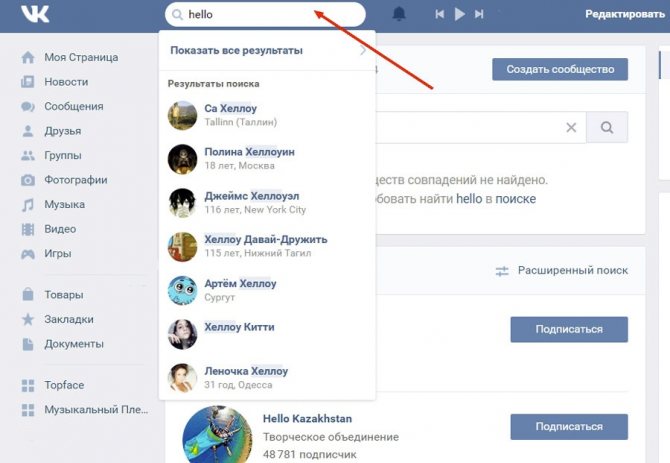Image resolution: width=670 pixels, height=463 pixels.
Task: Click news icon beside Новости
Action: coord(28,82)
